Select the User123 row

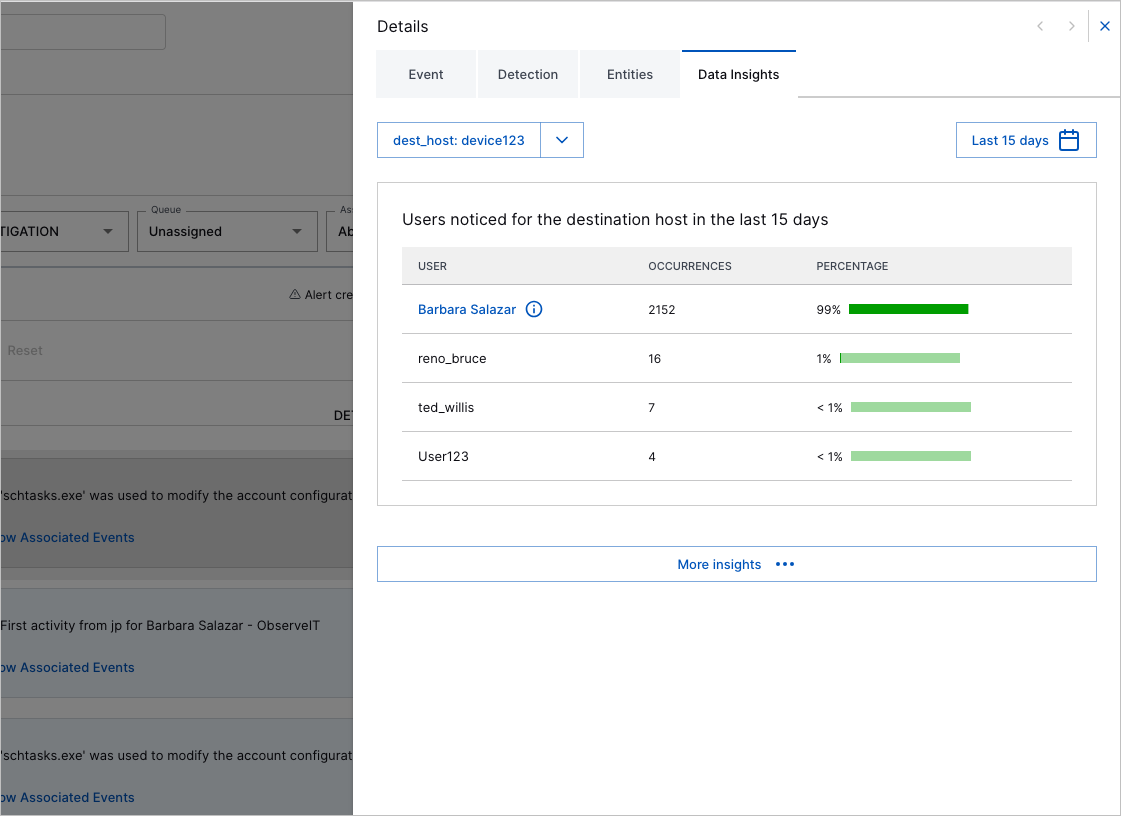click(x=736, y=456)
